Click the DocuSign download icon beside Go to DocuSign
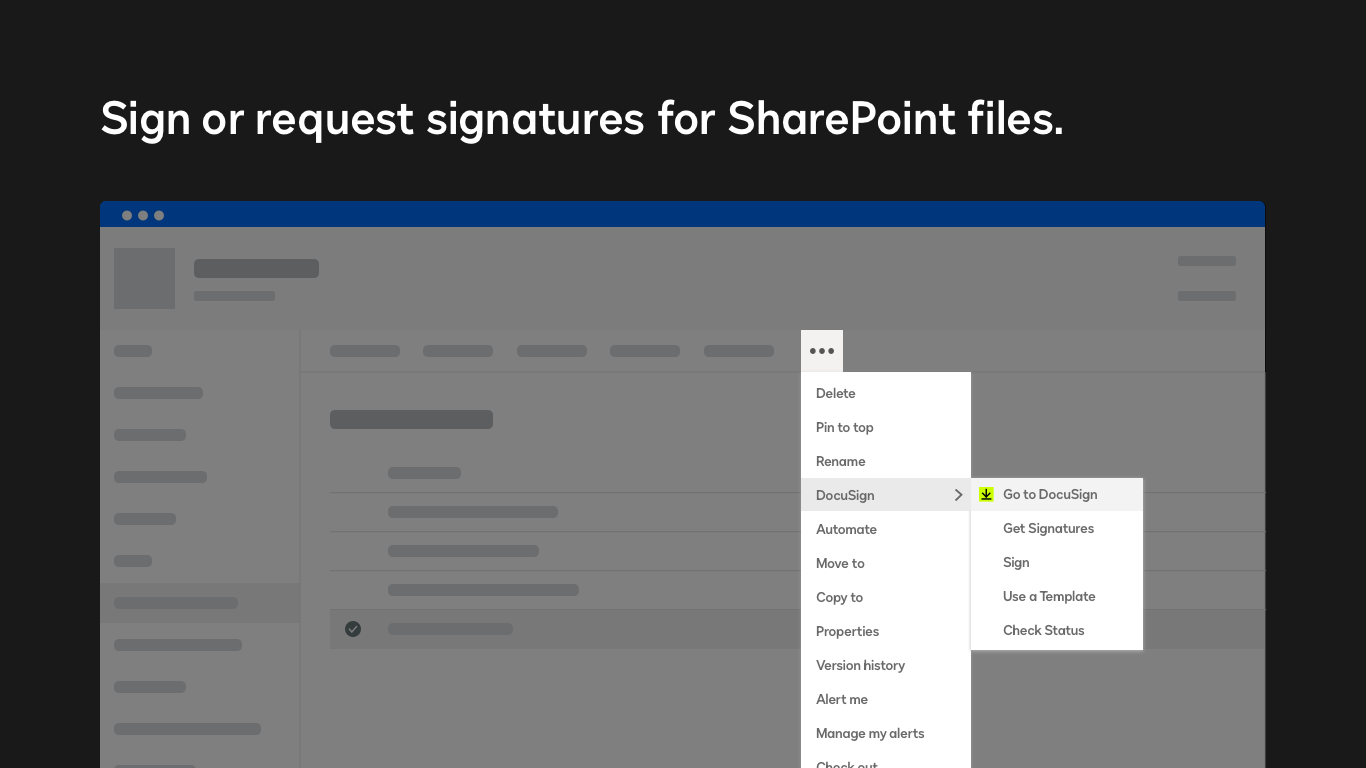Screen dimensions: 1366x768 (x=985, y=494)
